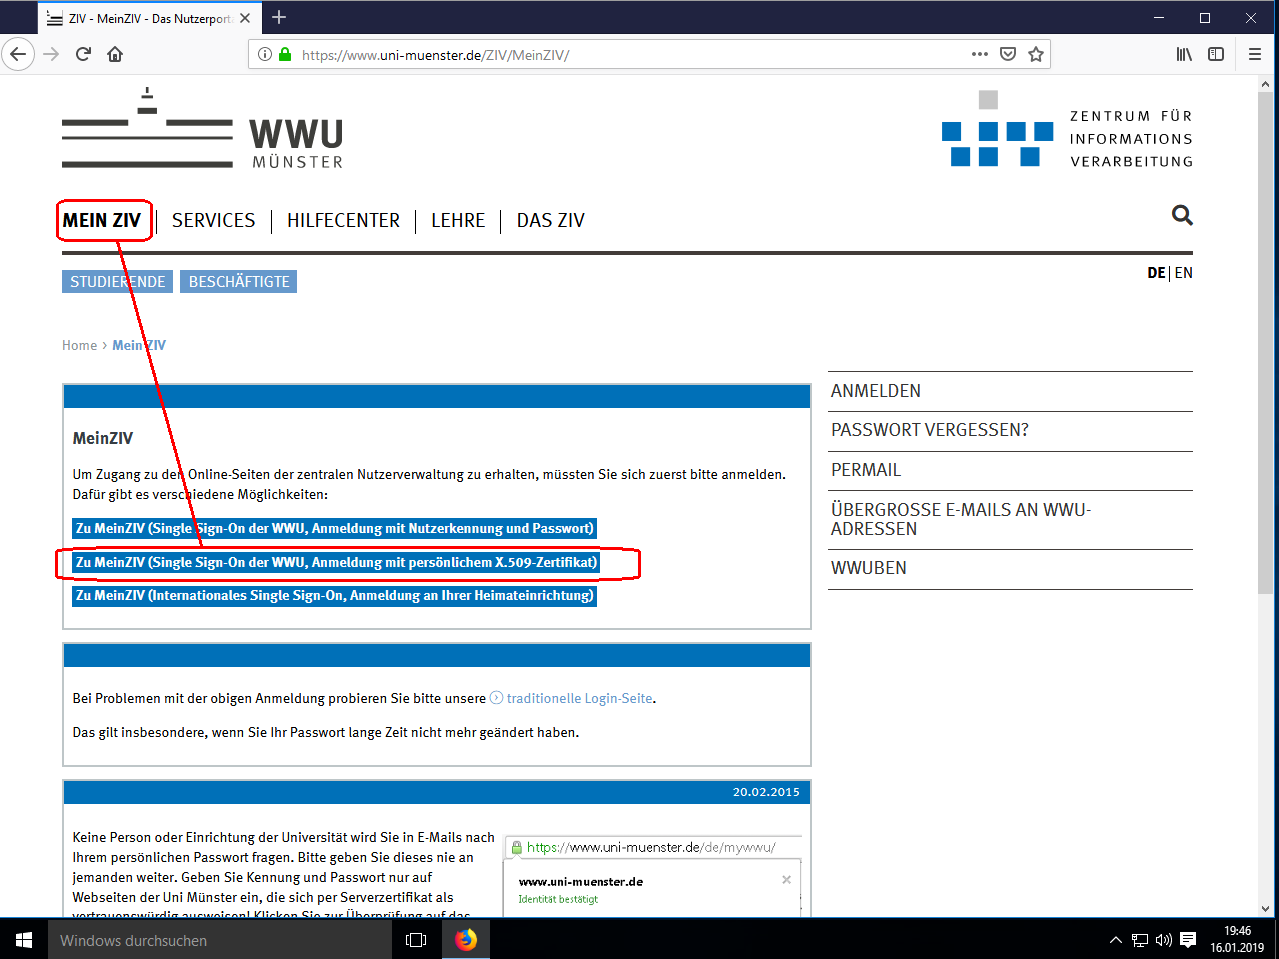Viewport: 1279px width, 959px height.
Task: Open the Windows Task View icon
Action: pos(416,940)
